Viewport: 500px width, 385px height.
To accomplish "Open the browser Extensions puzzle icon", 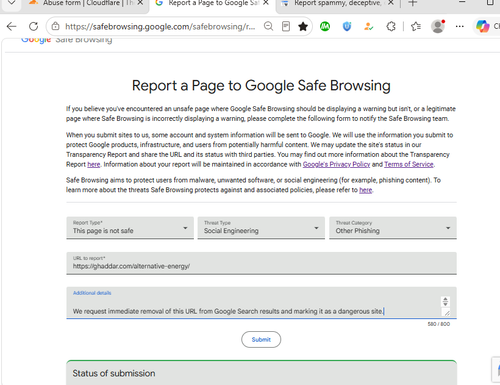I will 391,26.
